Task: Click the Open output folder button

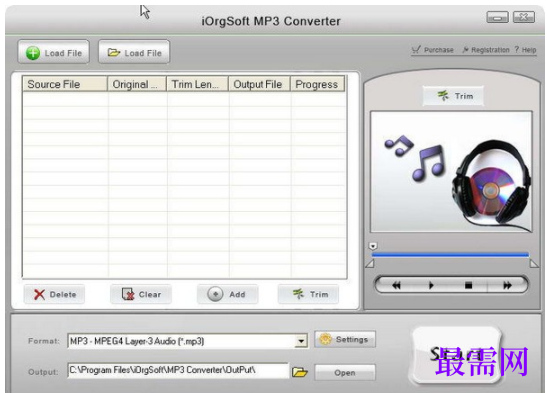Action: coord(345,373)
